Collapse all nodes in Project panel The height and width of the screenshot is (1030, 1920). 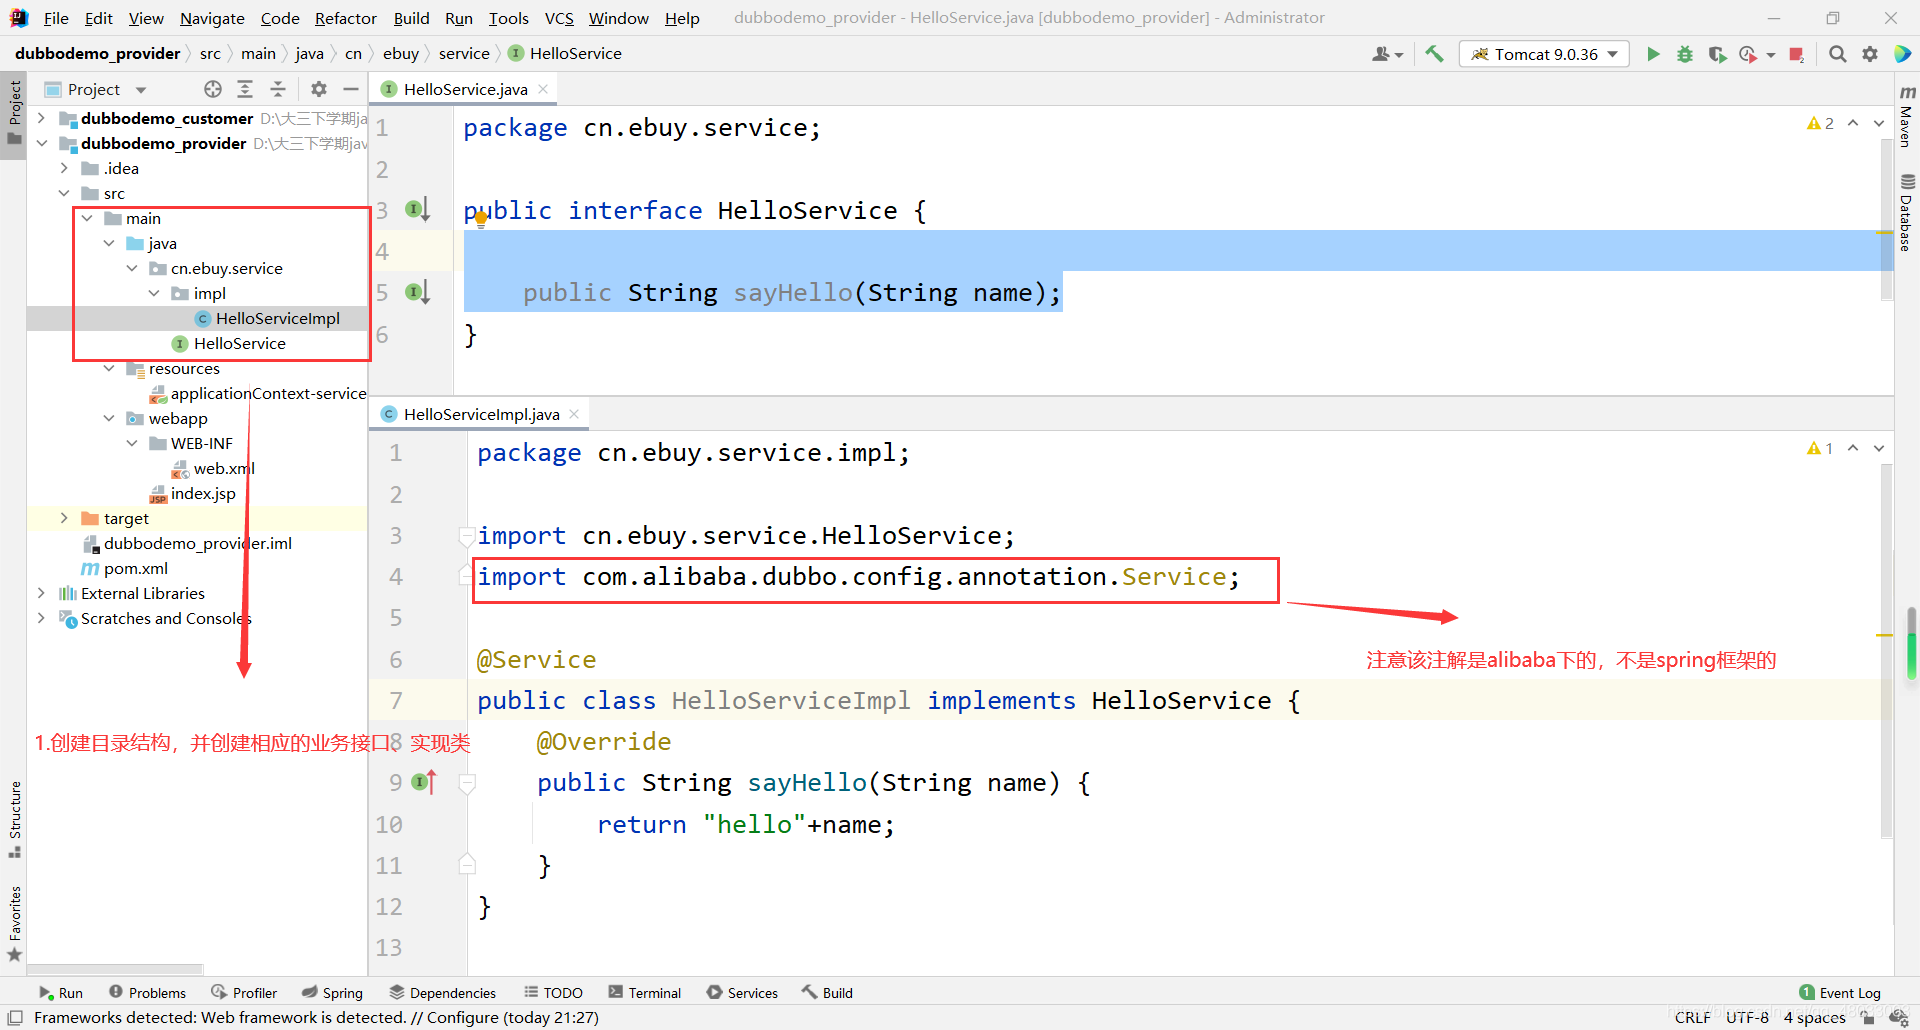coord(278,89)
